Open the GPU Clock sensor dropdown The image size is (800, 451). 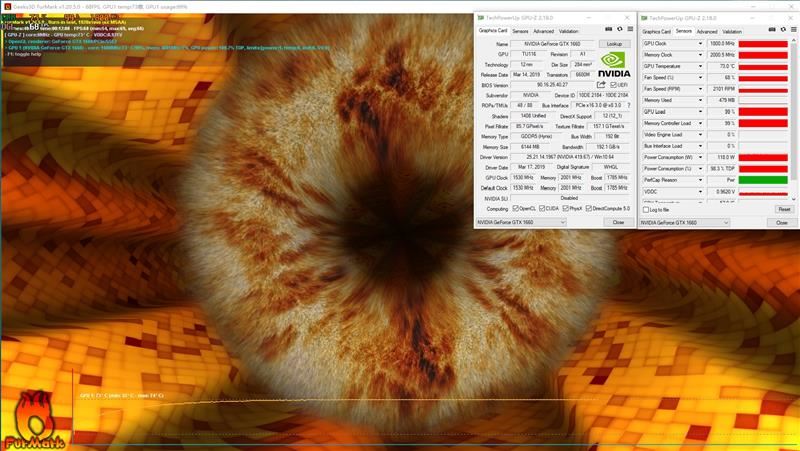700,44
